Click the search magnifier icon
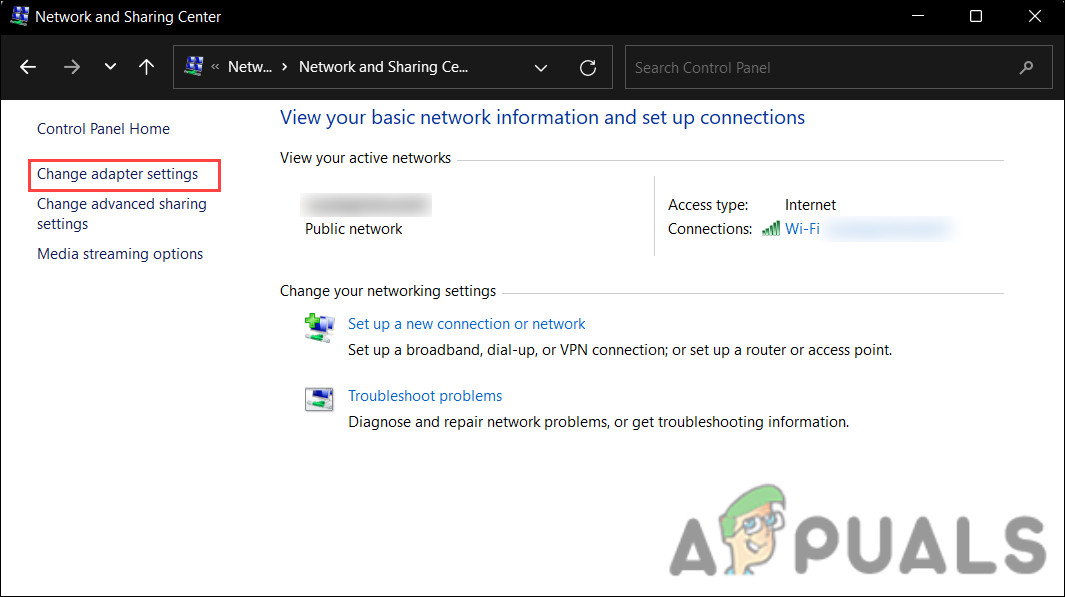 click(x=1026, y=68)
